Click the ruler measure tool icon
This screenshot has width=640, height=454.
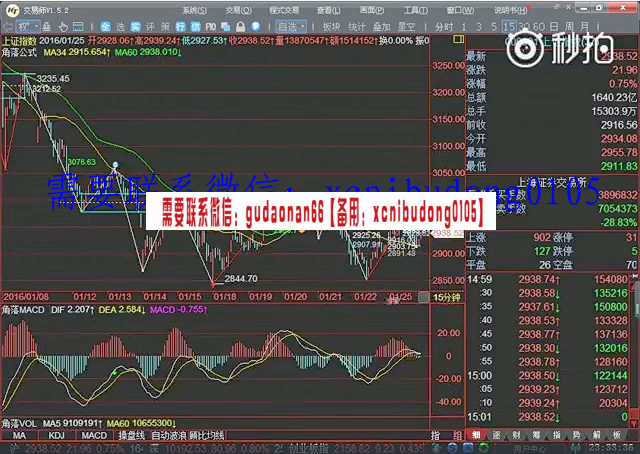click(x=78, y=27)
